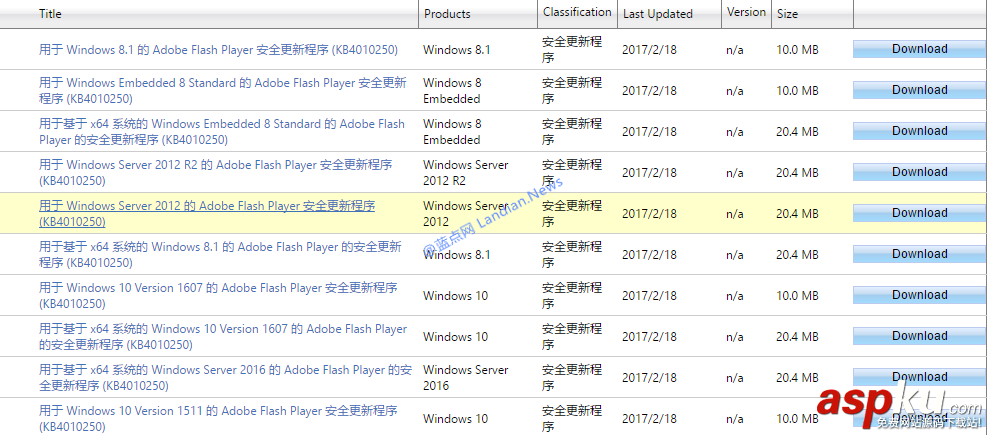Viewport: 987px width, 435px height.
Task: Sort by the Last Updated column header
Action: pyautogui.click(x=657, y=14)
